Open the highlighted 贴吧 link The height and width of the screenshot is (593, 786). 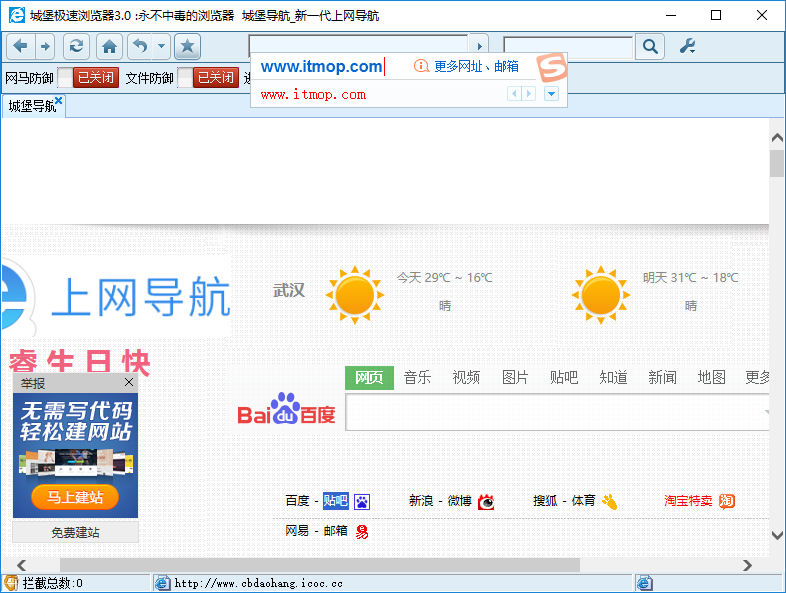tap(335, 501)
